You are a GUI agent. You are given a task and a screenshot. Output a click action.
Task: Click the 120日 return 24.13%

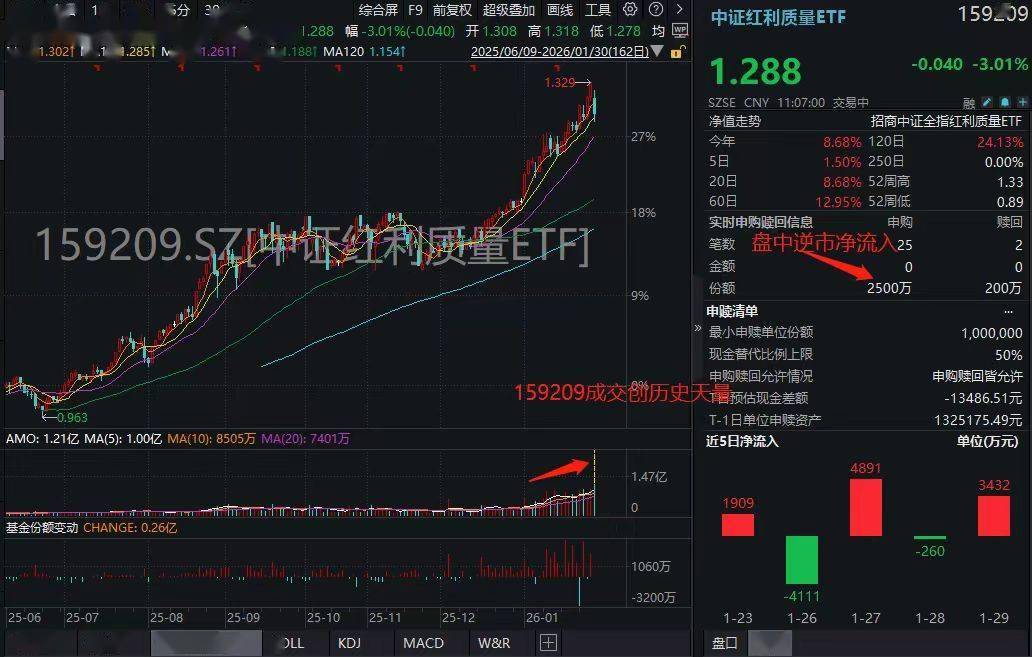tap(1000, 142)
